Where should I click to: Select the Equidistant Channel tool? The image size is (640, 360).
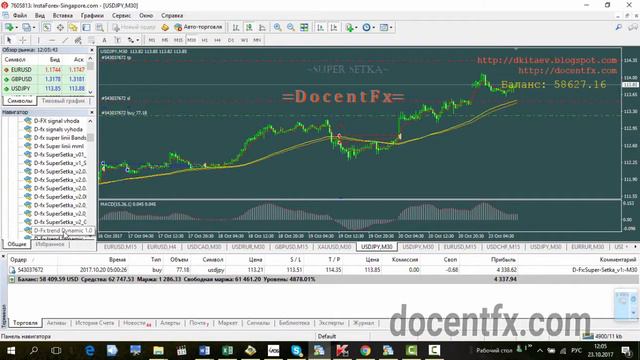78,40
